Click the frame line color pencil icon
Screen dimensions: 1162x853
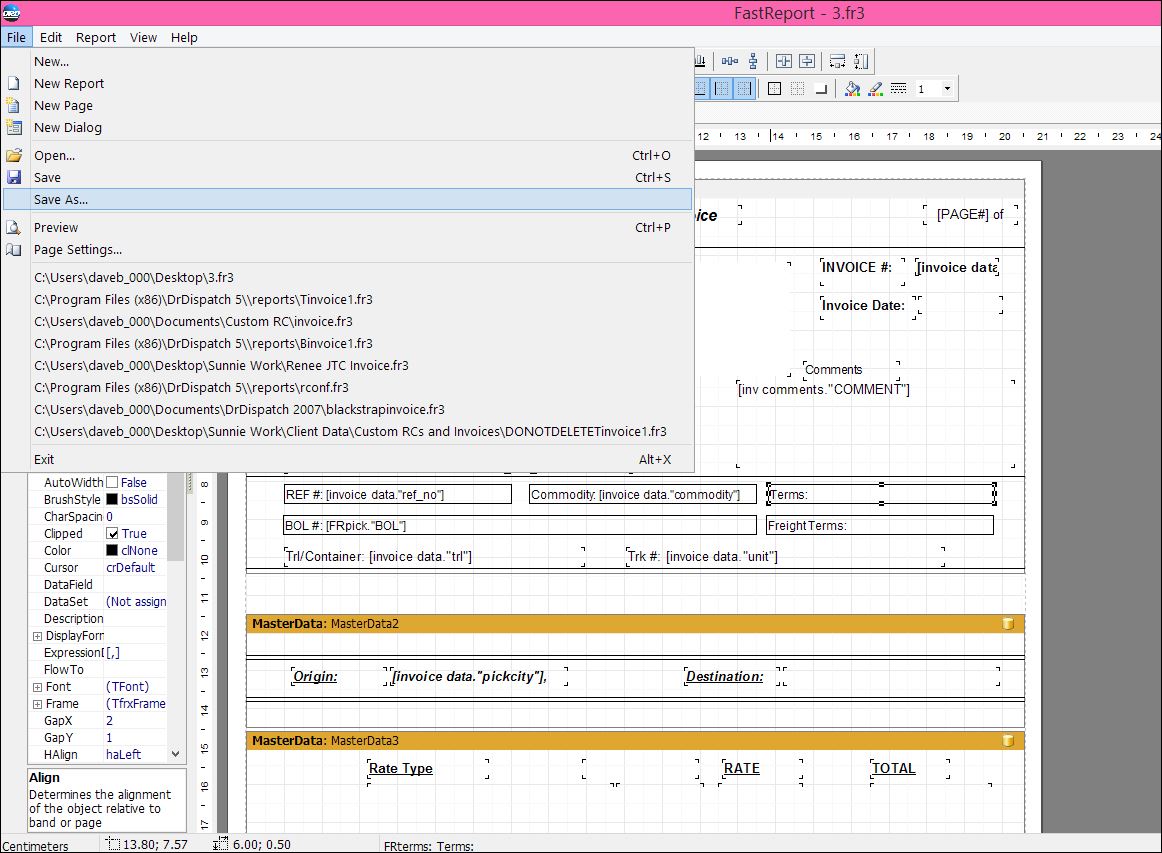pos(875,89)
